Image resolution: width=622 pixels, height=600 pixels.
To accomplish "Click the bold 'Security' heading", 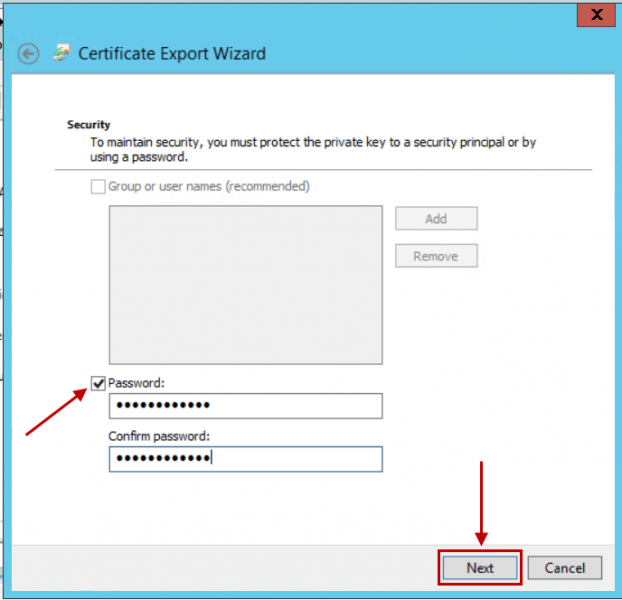I will point(88,125).
